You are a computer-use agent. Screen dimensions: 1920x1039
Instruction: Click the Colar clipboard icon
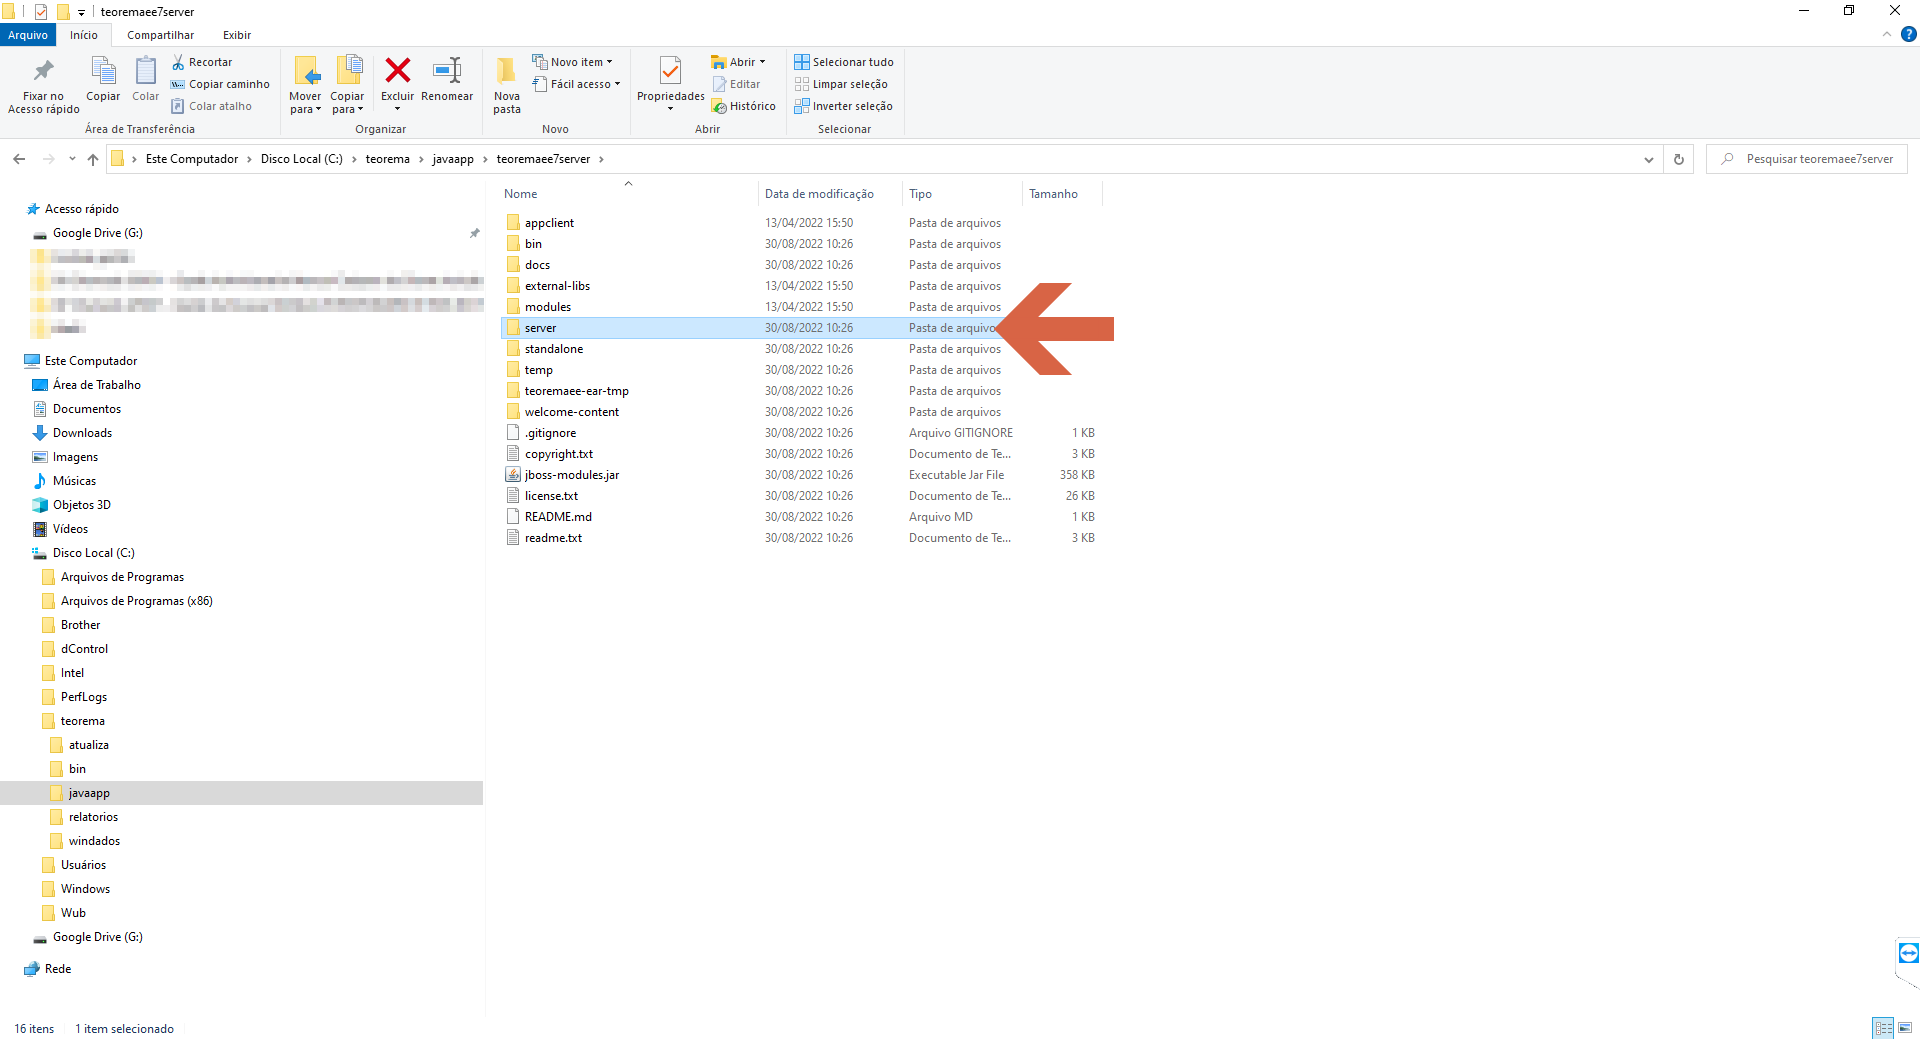point(145,72)
